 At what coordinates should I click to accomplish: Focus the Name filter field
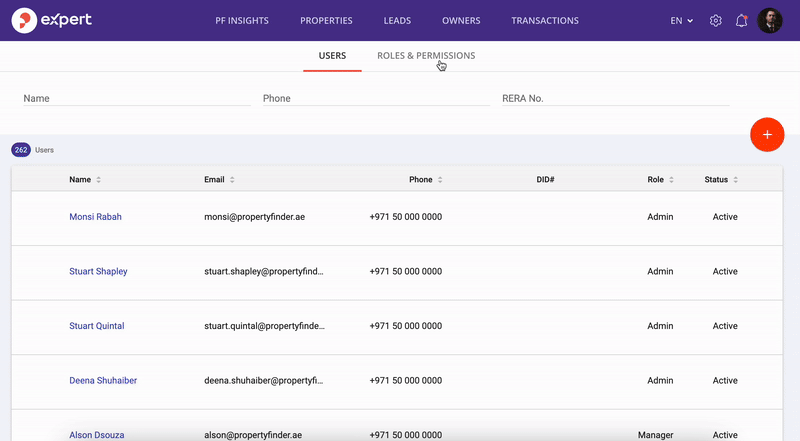point(137,99)
